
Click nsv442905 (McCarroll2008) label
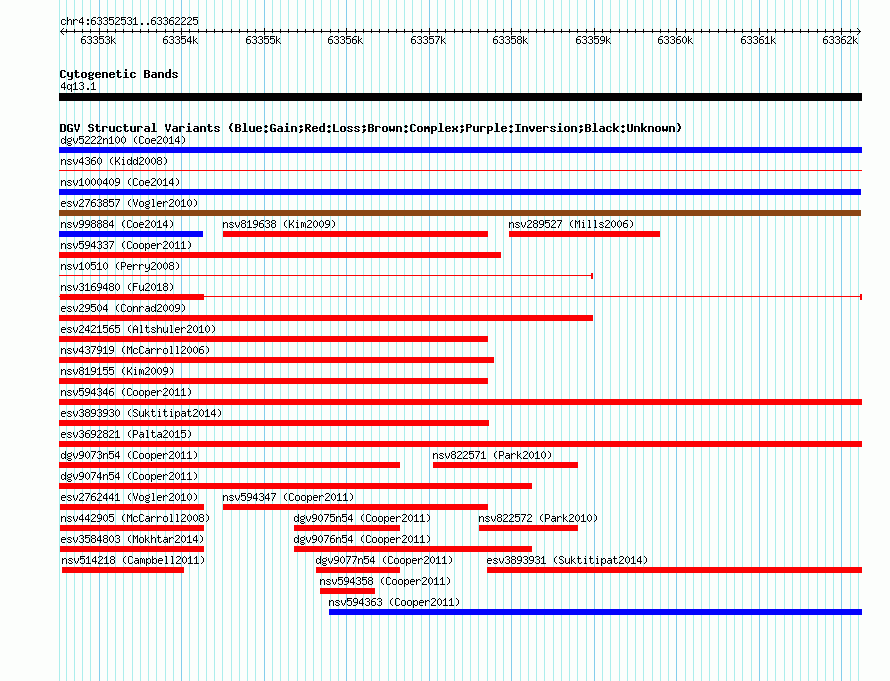[135, 518]
